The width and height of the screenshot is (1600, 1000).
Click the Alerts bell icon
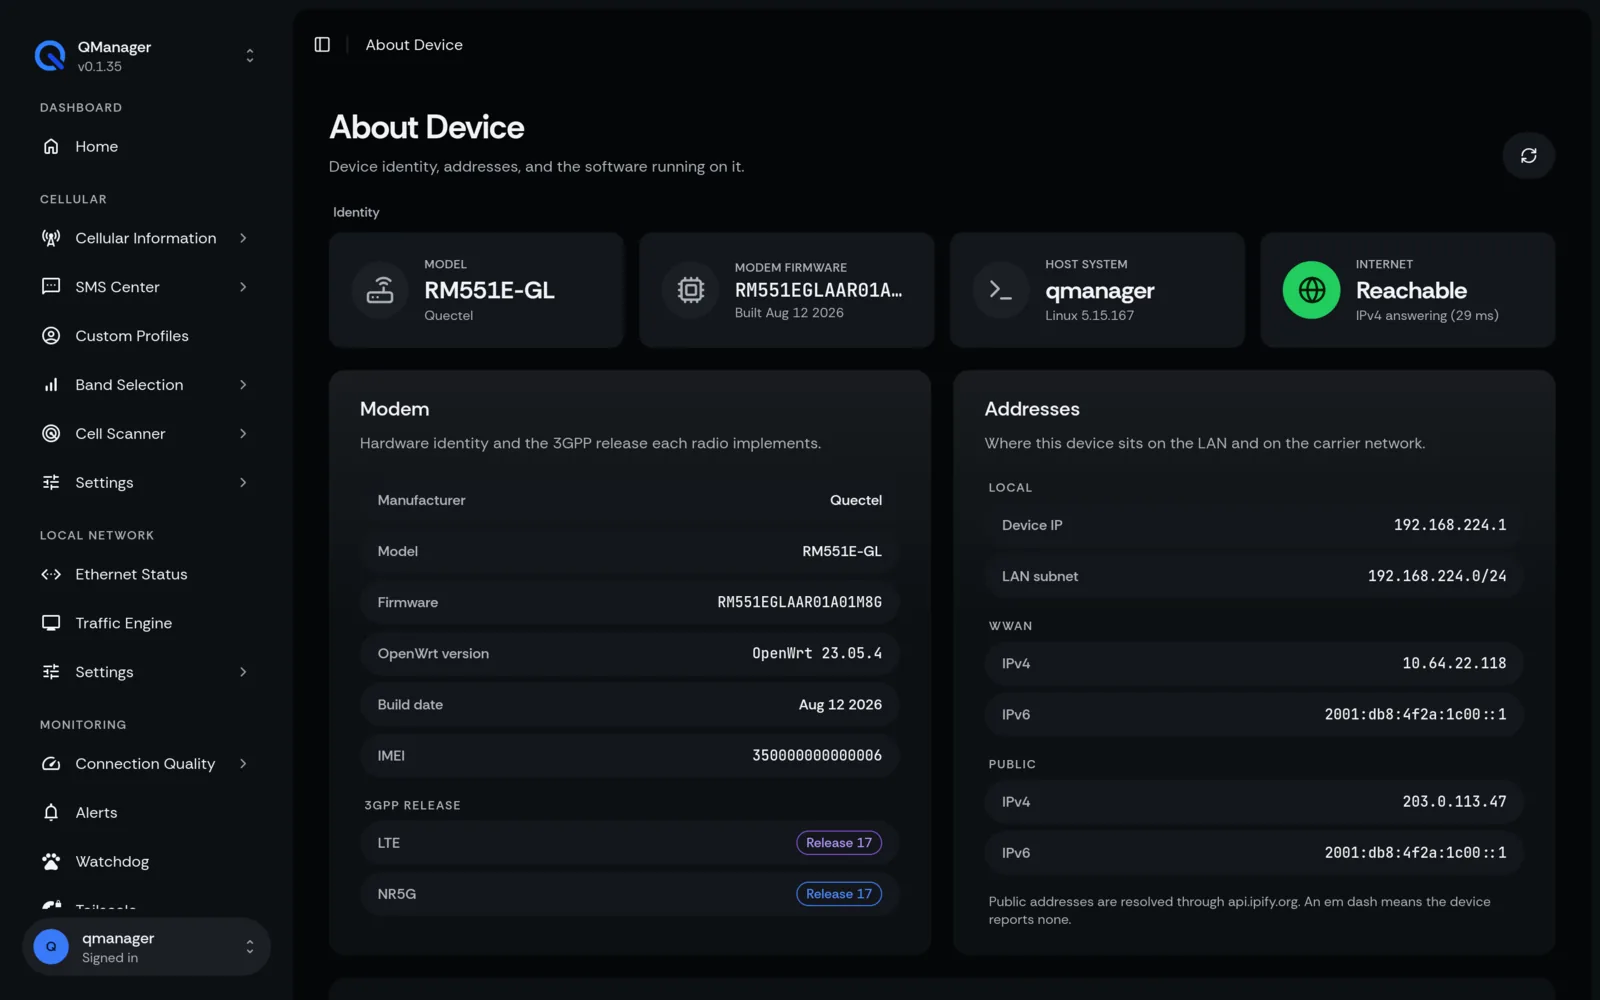(x=51, y=813)
